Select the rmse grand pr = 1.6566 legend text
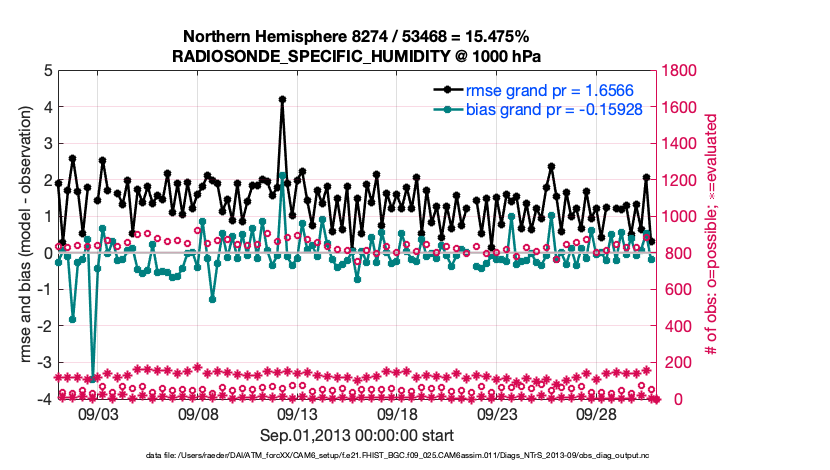Viewport: 830px width, 470px height. pyautogui.click(x=536, y=90)
